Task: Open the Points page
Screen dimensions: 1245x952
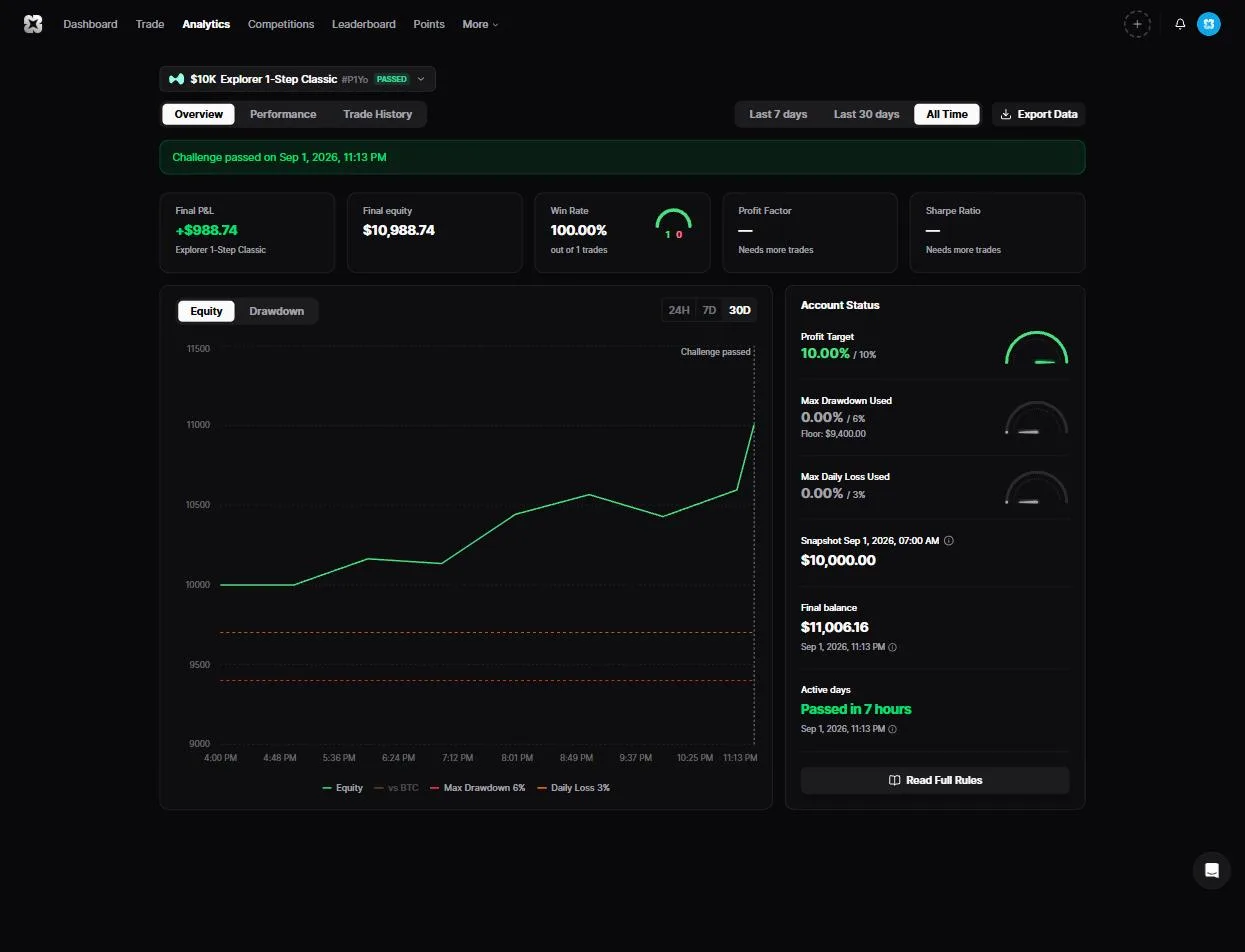Action: [429, 24]
